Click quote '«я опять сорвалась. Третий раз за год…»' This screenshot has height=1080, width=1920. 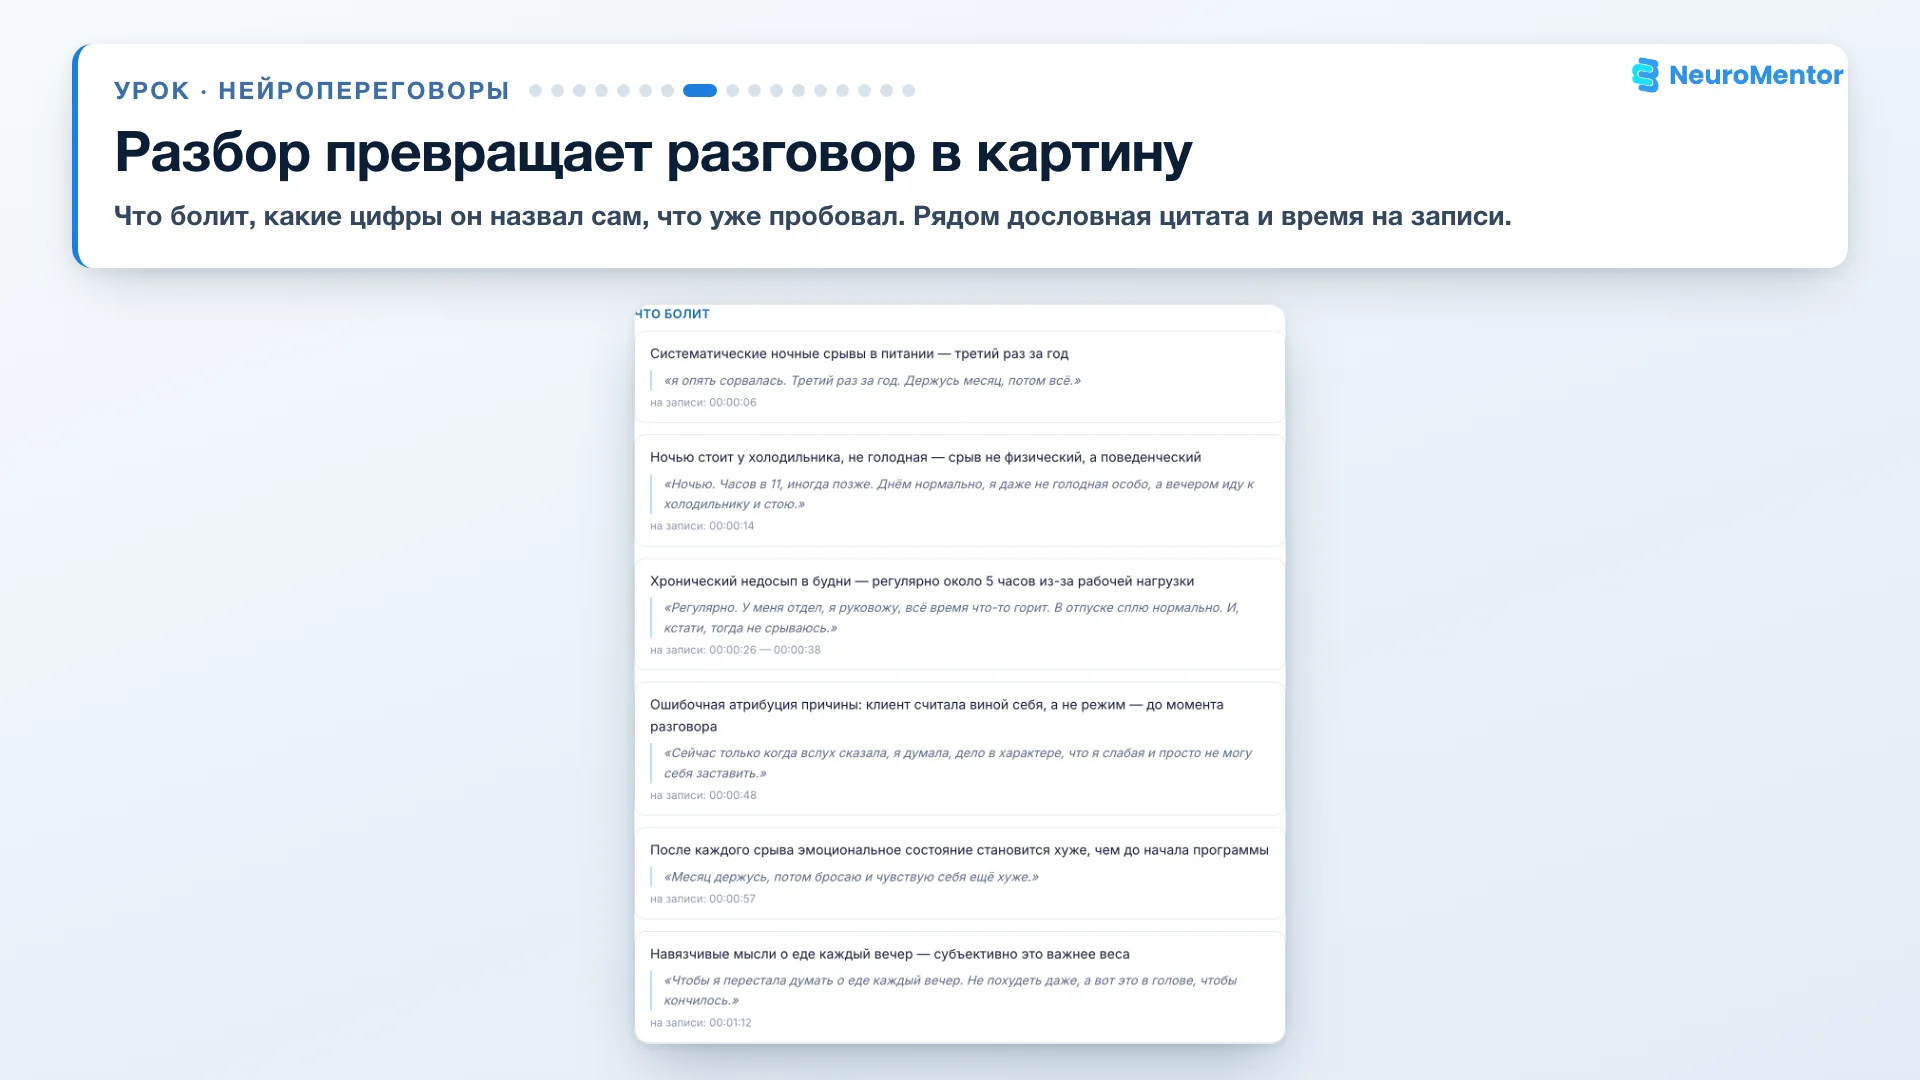872,381
